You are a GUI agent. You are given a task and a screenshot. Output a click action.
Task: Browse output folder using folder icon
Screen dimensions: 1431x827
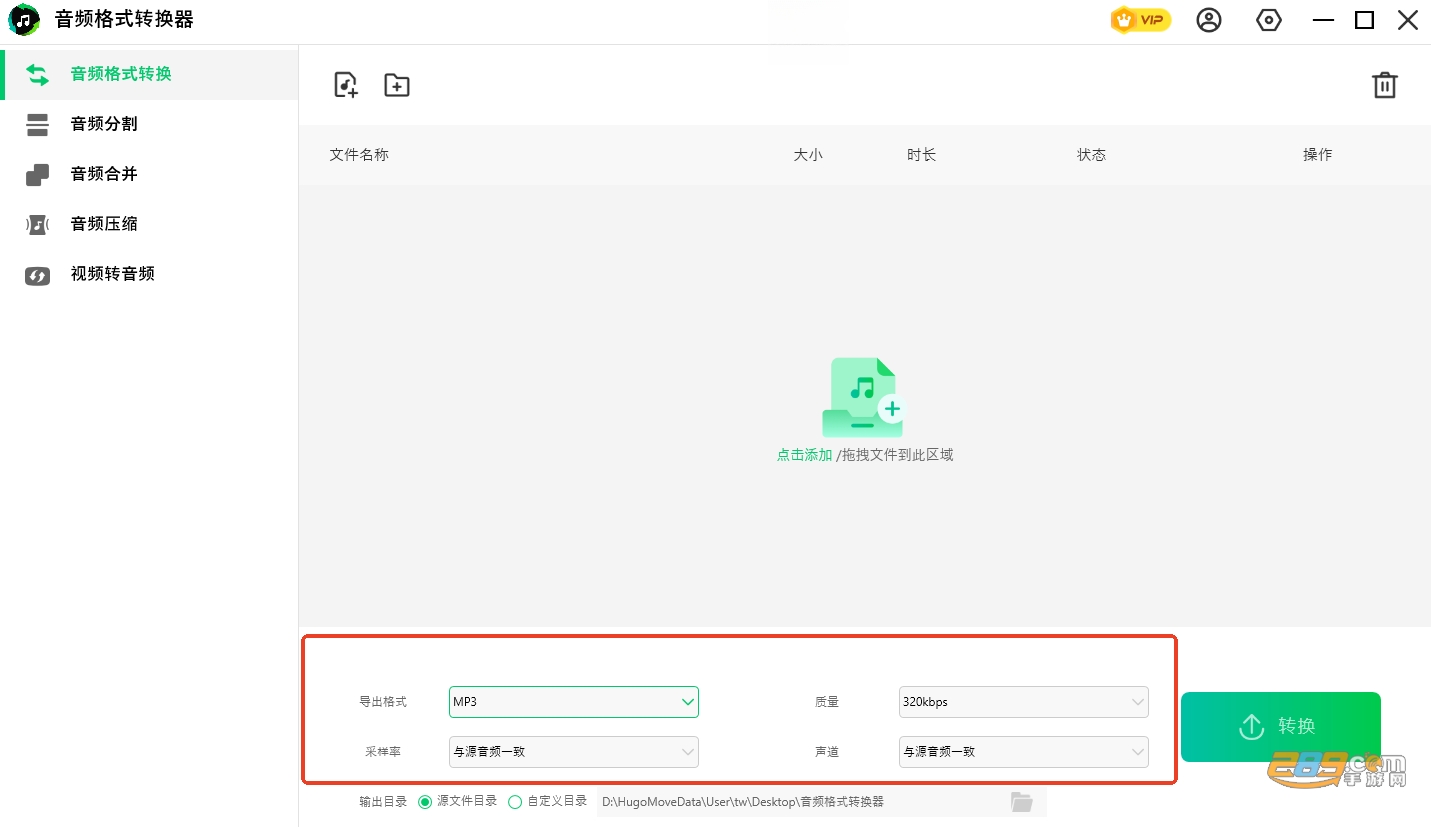coord(1021,801)
